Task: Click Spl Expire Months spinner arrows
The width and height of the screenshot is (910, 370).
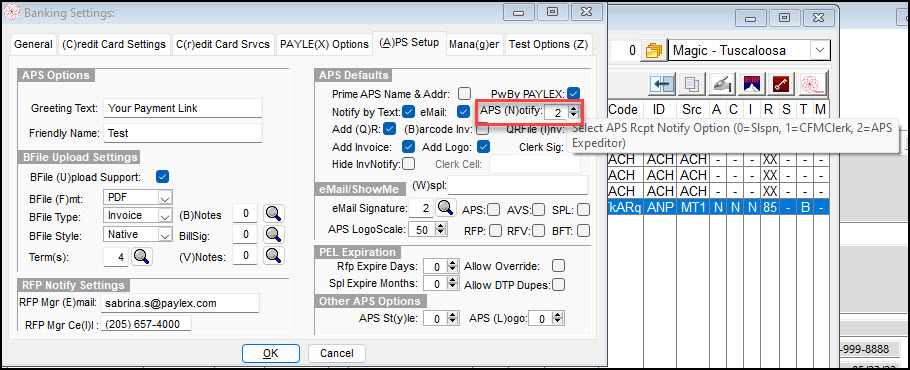Action: point(452,284)
